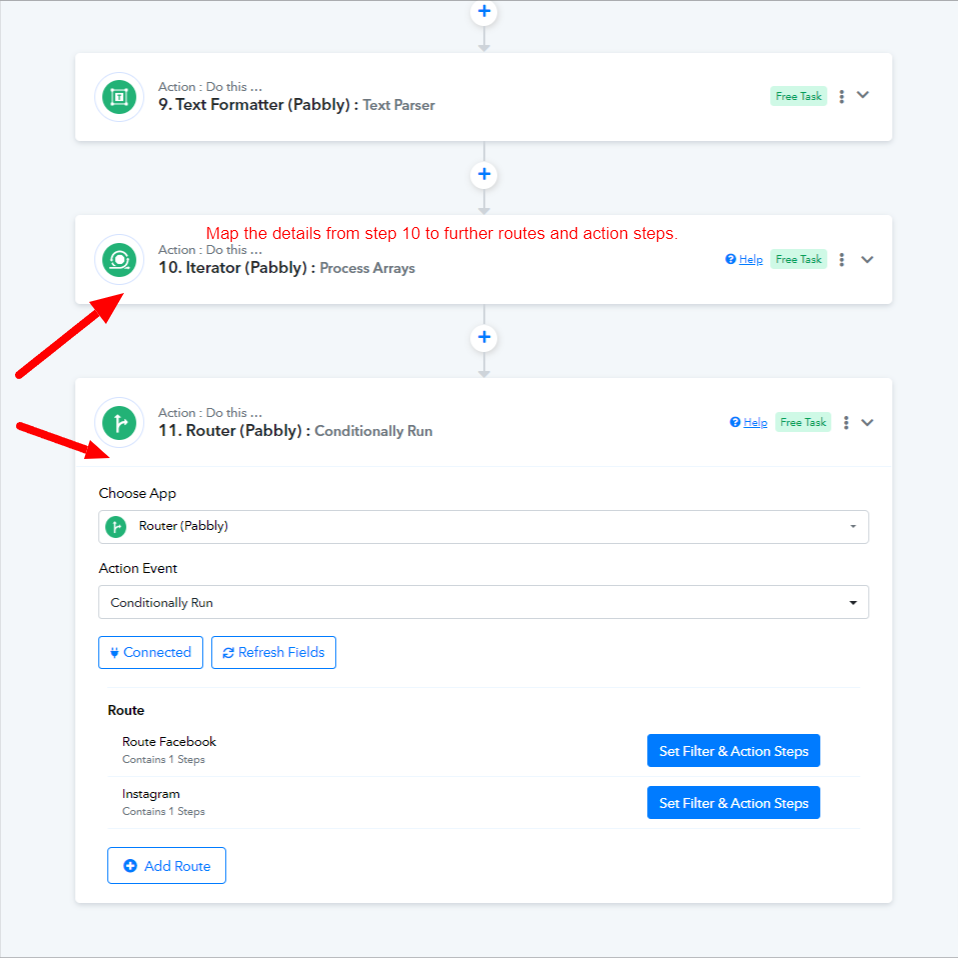Open the Action Event dropdown Conditionally Run
The image size is (958, 958).
pos(483,602)
